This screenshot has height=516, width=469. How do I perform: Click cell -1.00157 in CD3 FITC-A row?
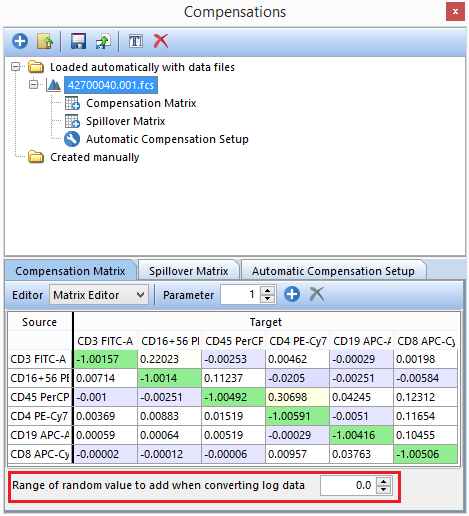[x=105, y=359]
